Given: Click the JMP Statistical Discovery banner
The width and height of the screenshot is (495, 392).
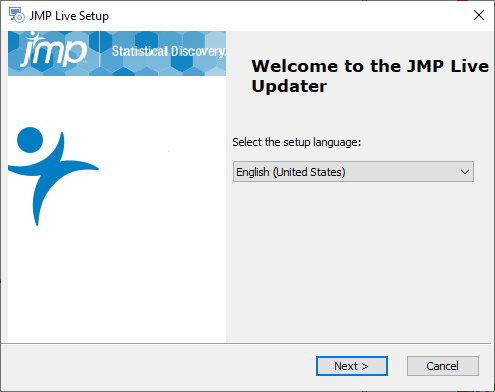Looking at the screenshot, I should (117, 53).
